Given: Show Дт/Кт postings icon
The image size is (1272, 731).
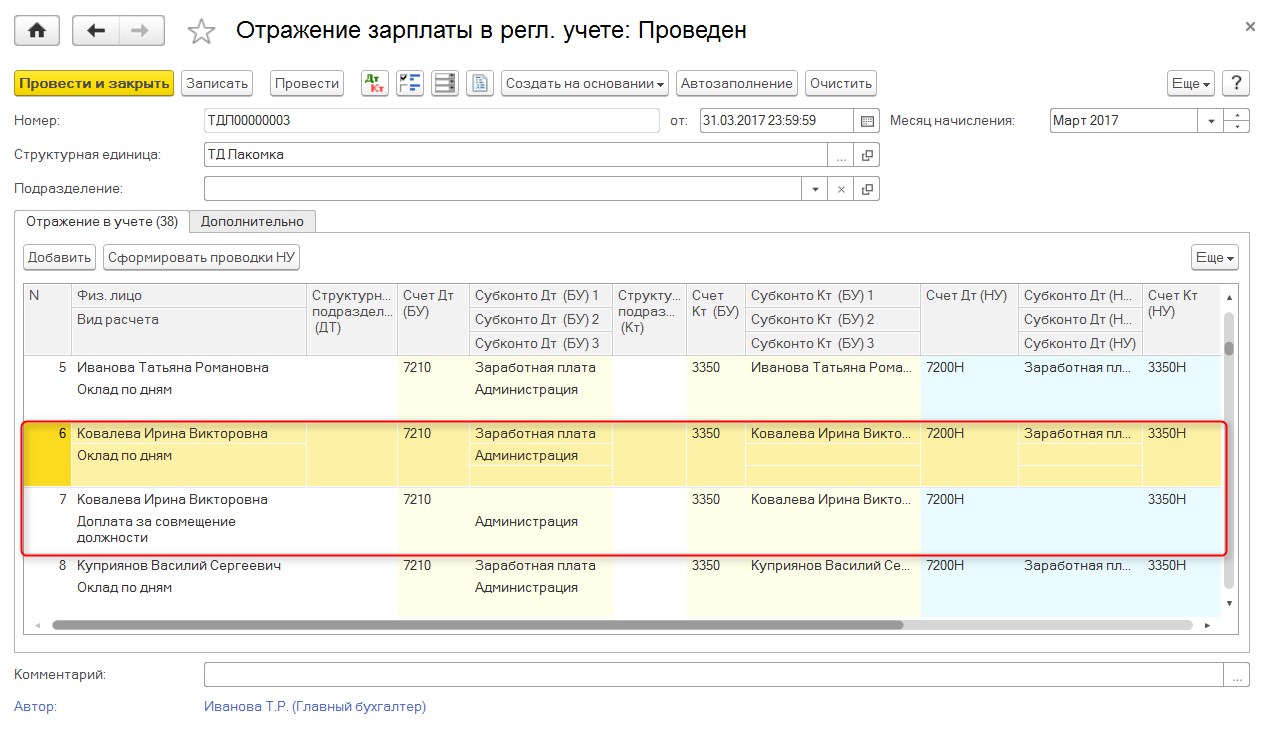Looking at the screenshot, I should [375, 84].
